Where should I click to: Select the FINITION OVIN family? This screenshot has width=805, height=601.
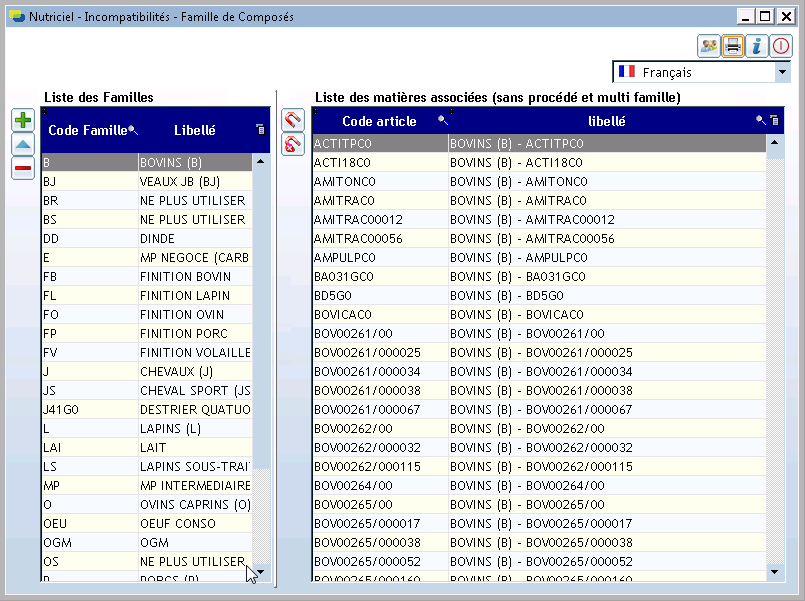(x=147, y=315)
